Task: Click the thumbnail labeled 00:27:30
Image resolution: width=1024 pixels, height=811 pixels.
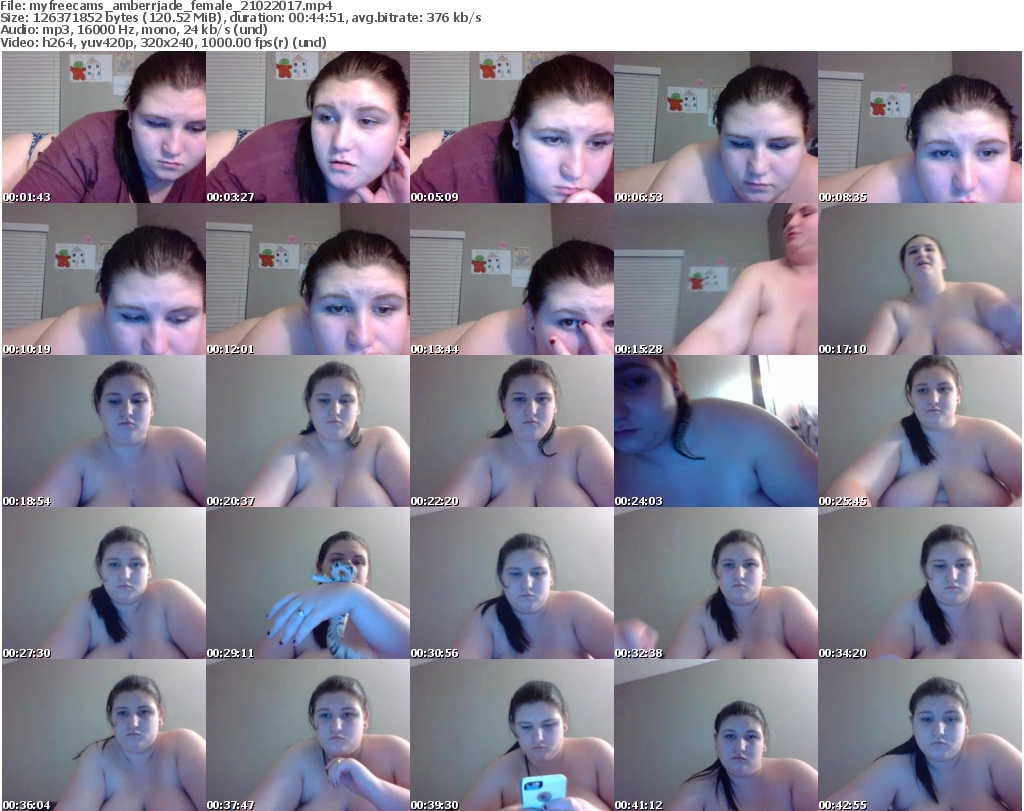Action: 104,583
